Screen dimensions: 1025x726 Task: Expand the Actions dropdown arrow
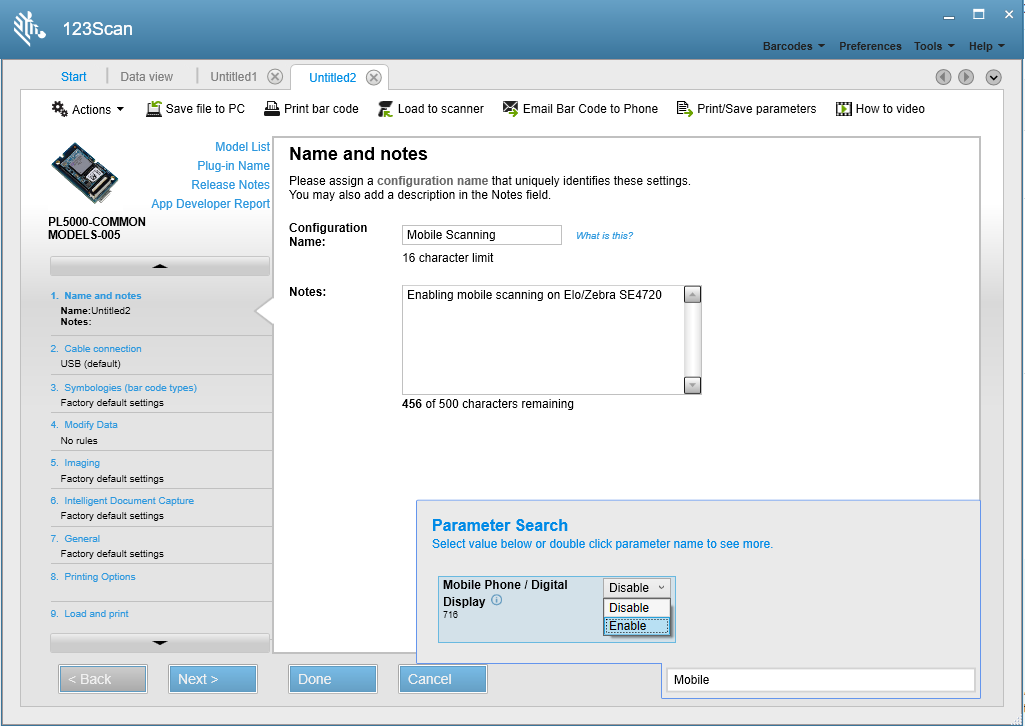(120, 110)
